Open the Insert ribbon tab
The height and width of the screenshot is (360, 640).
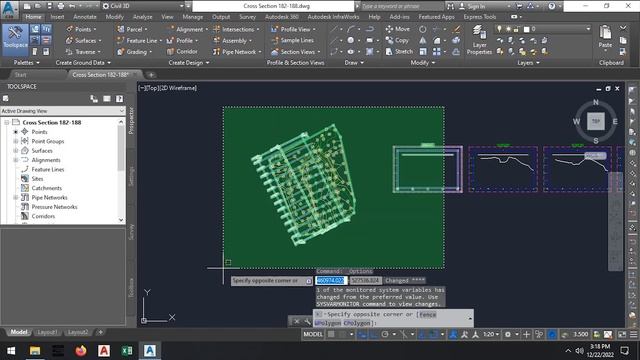[57, 17]
